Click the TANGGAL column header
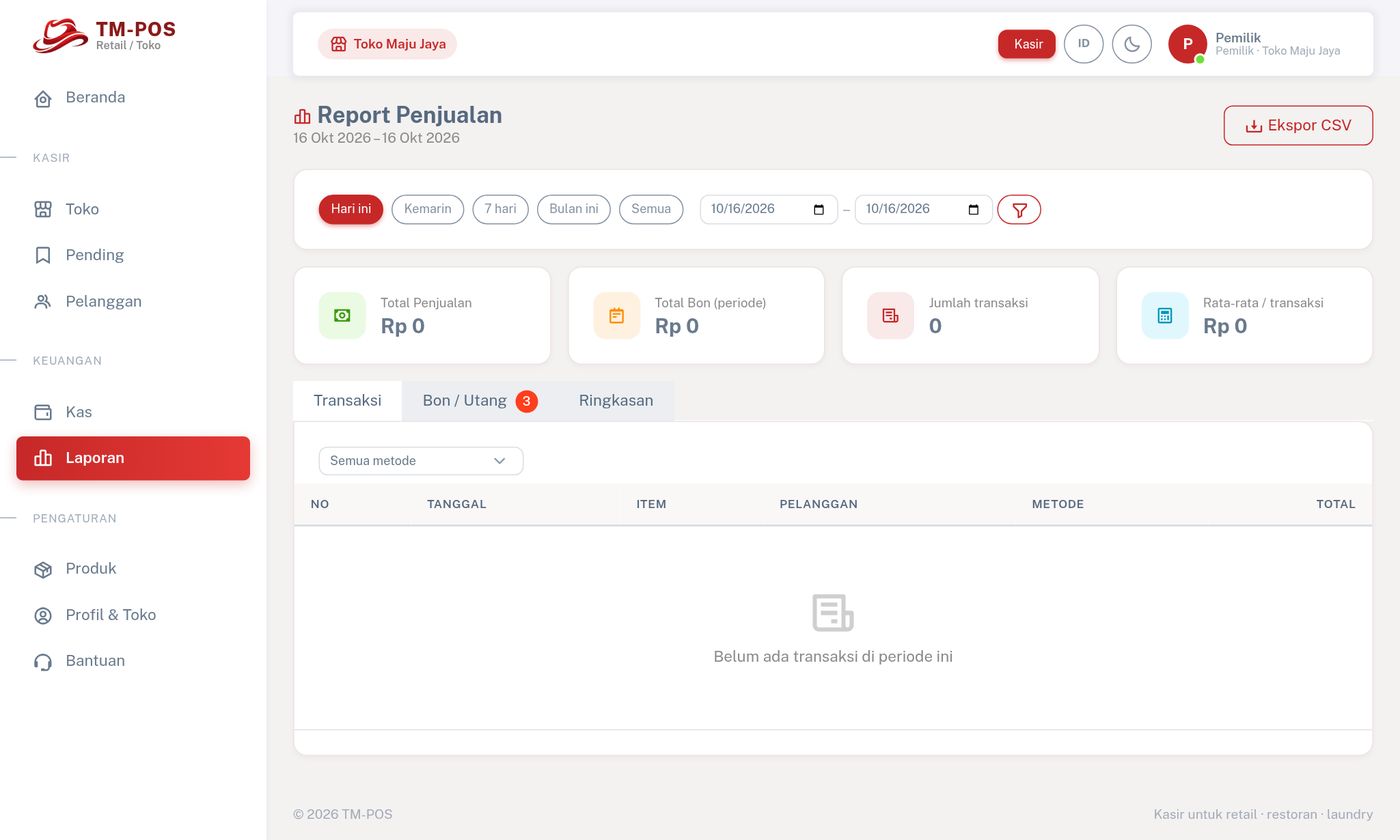Screen dimensions: 1400x840 [x=457, y=504]
